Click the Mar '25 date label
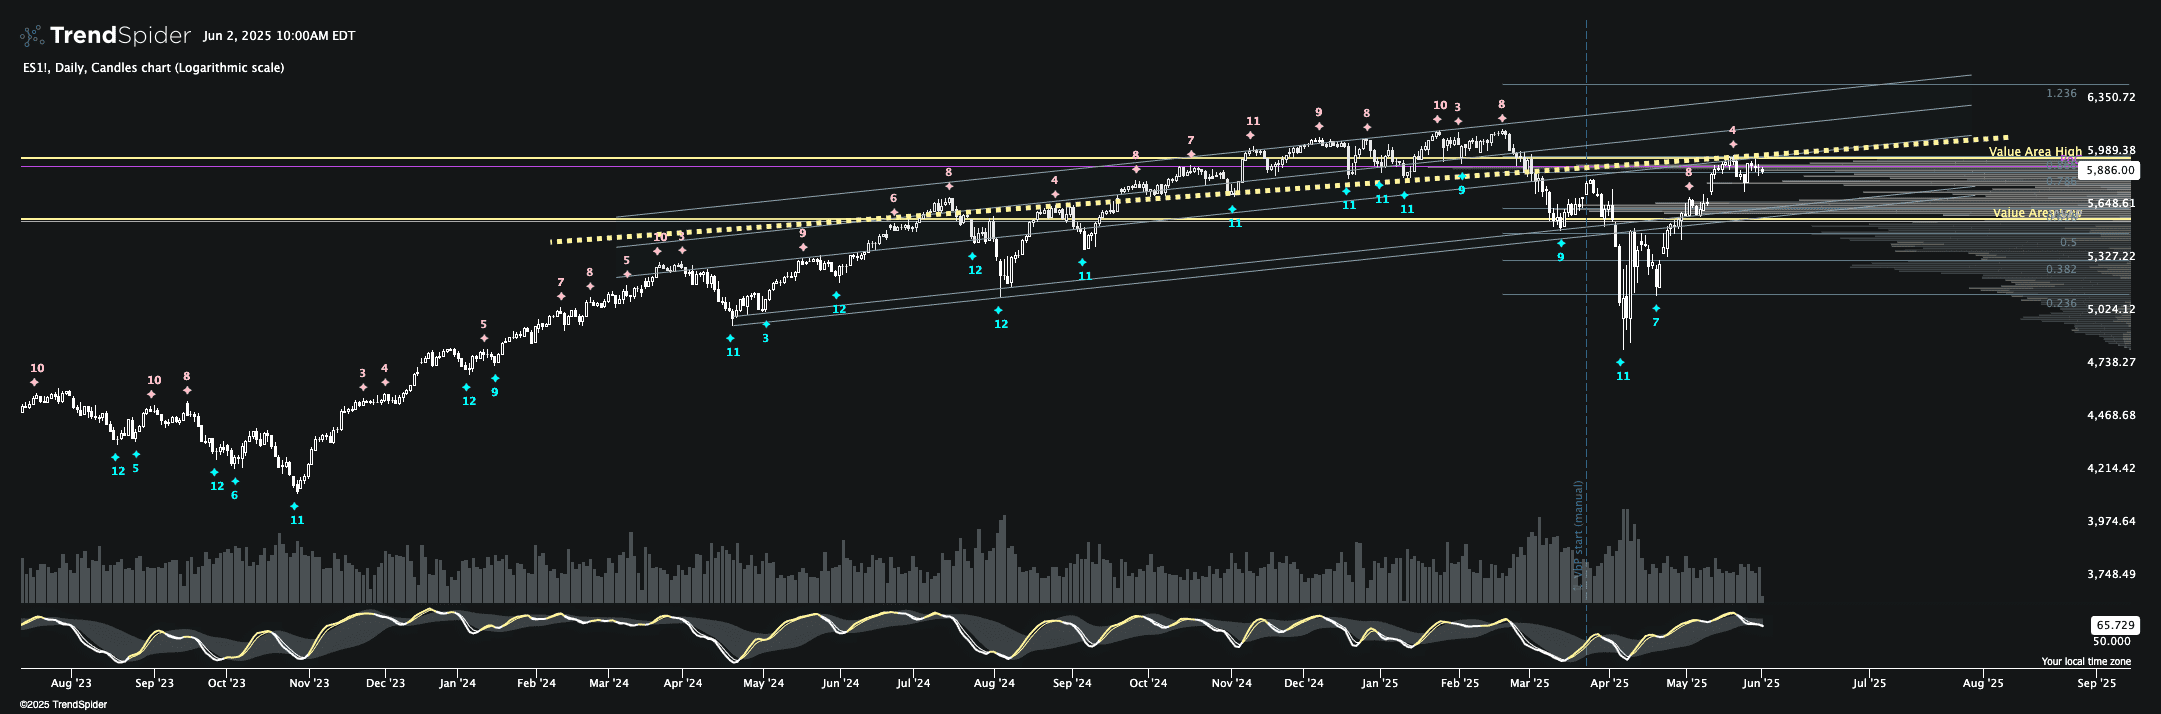The height and width of the screenshot is (714, 2161). click(1529, 683)
